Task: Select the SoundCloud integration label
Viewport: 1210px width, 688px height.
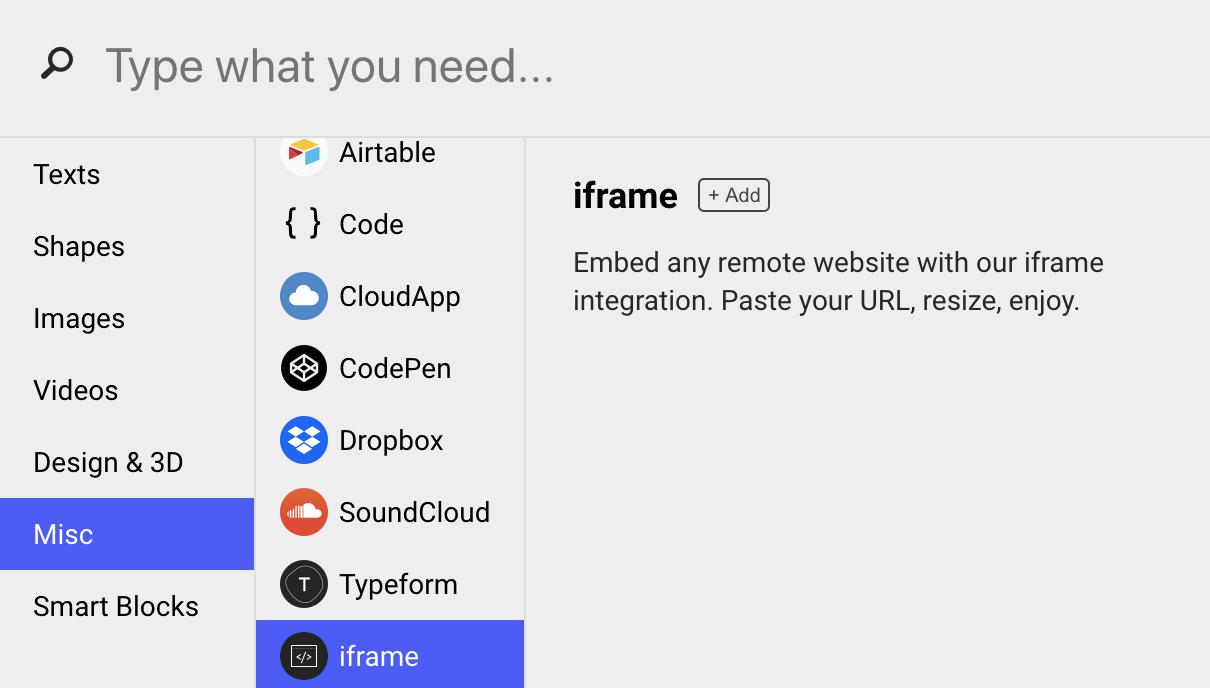Action: [414, 513]
